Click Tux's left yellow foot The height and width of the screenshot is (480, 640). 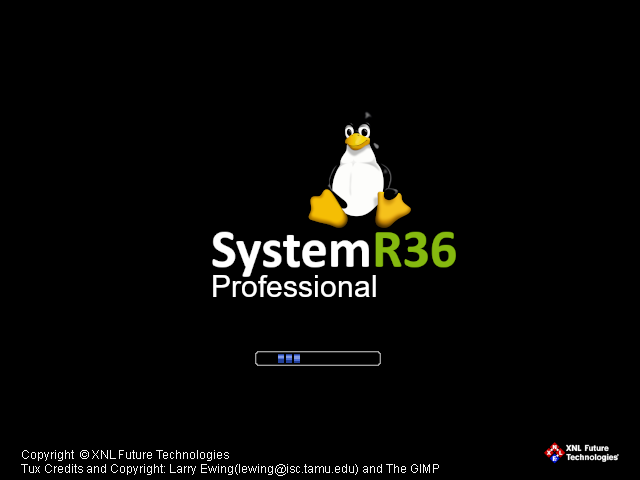327,207
